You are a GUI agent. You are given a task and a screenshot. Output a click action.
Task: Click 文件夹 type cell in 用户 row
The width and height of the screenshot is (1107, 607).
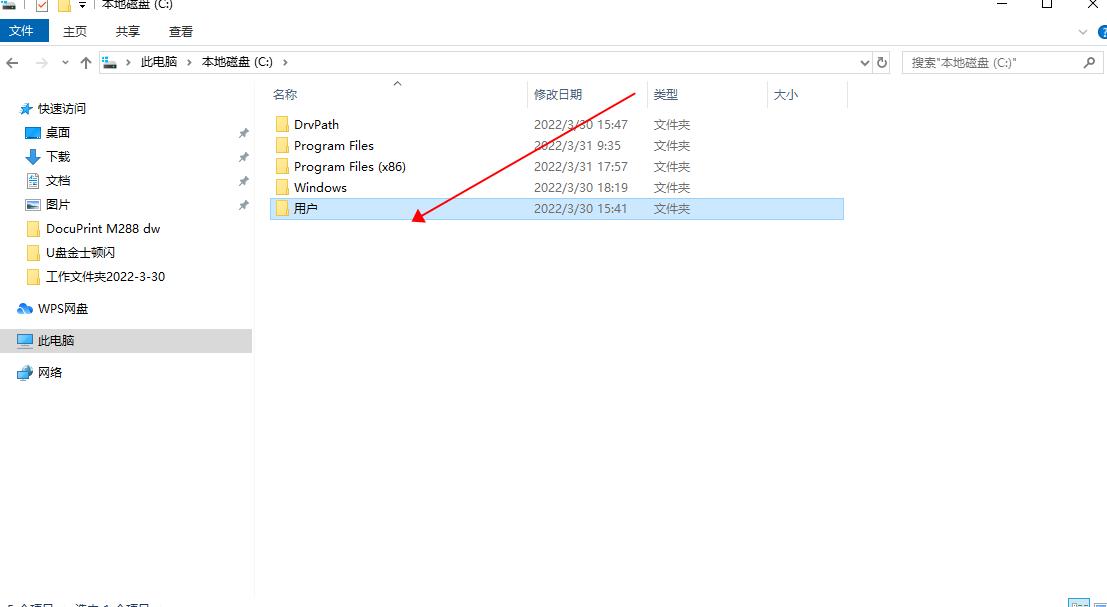[x=671, y=209]
